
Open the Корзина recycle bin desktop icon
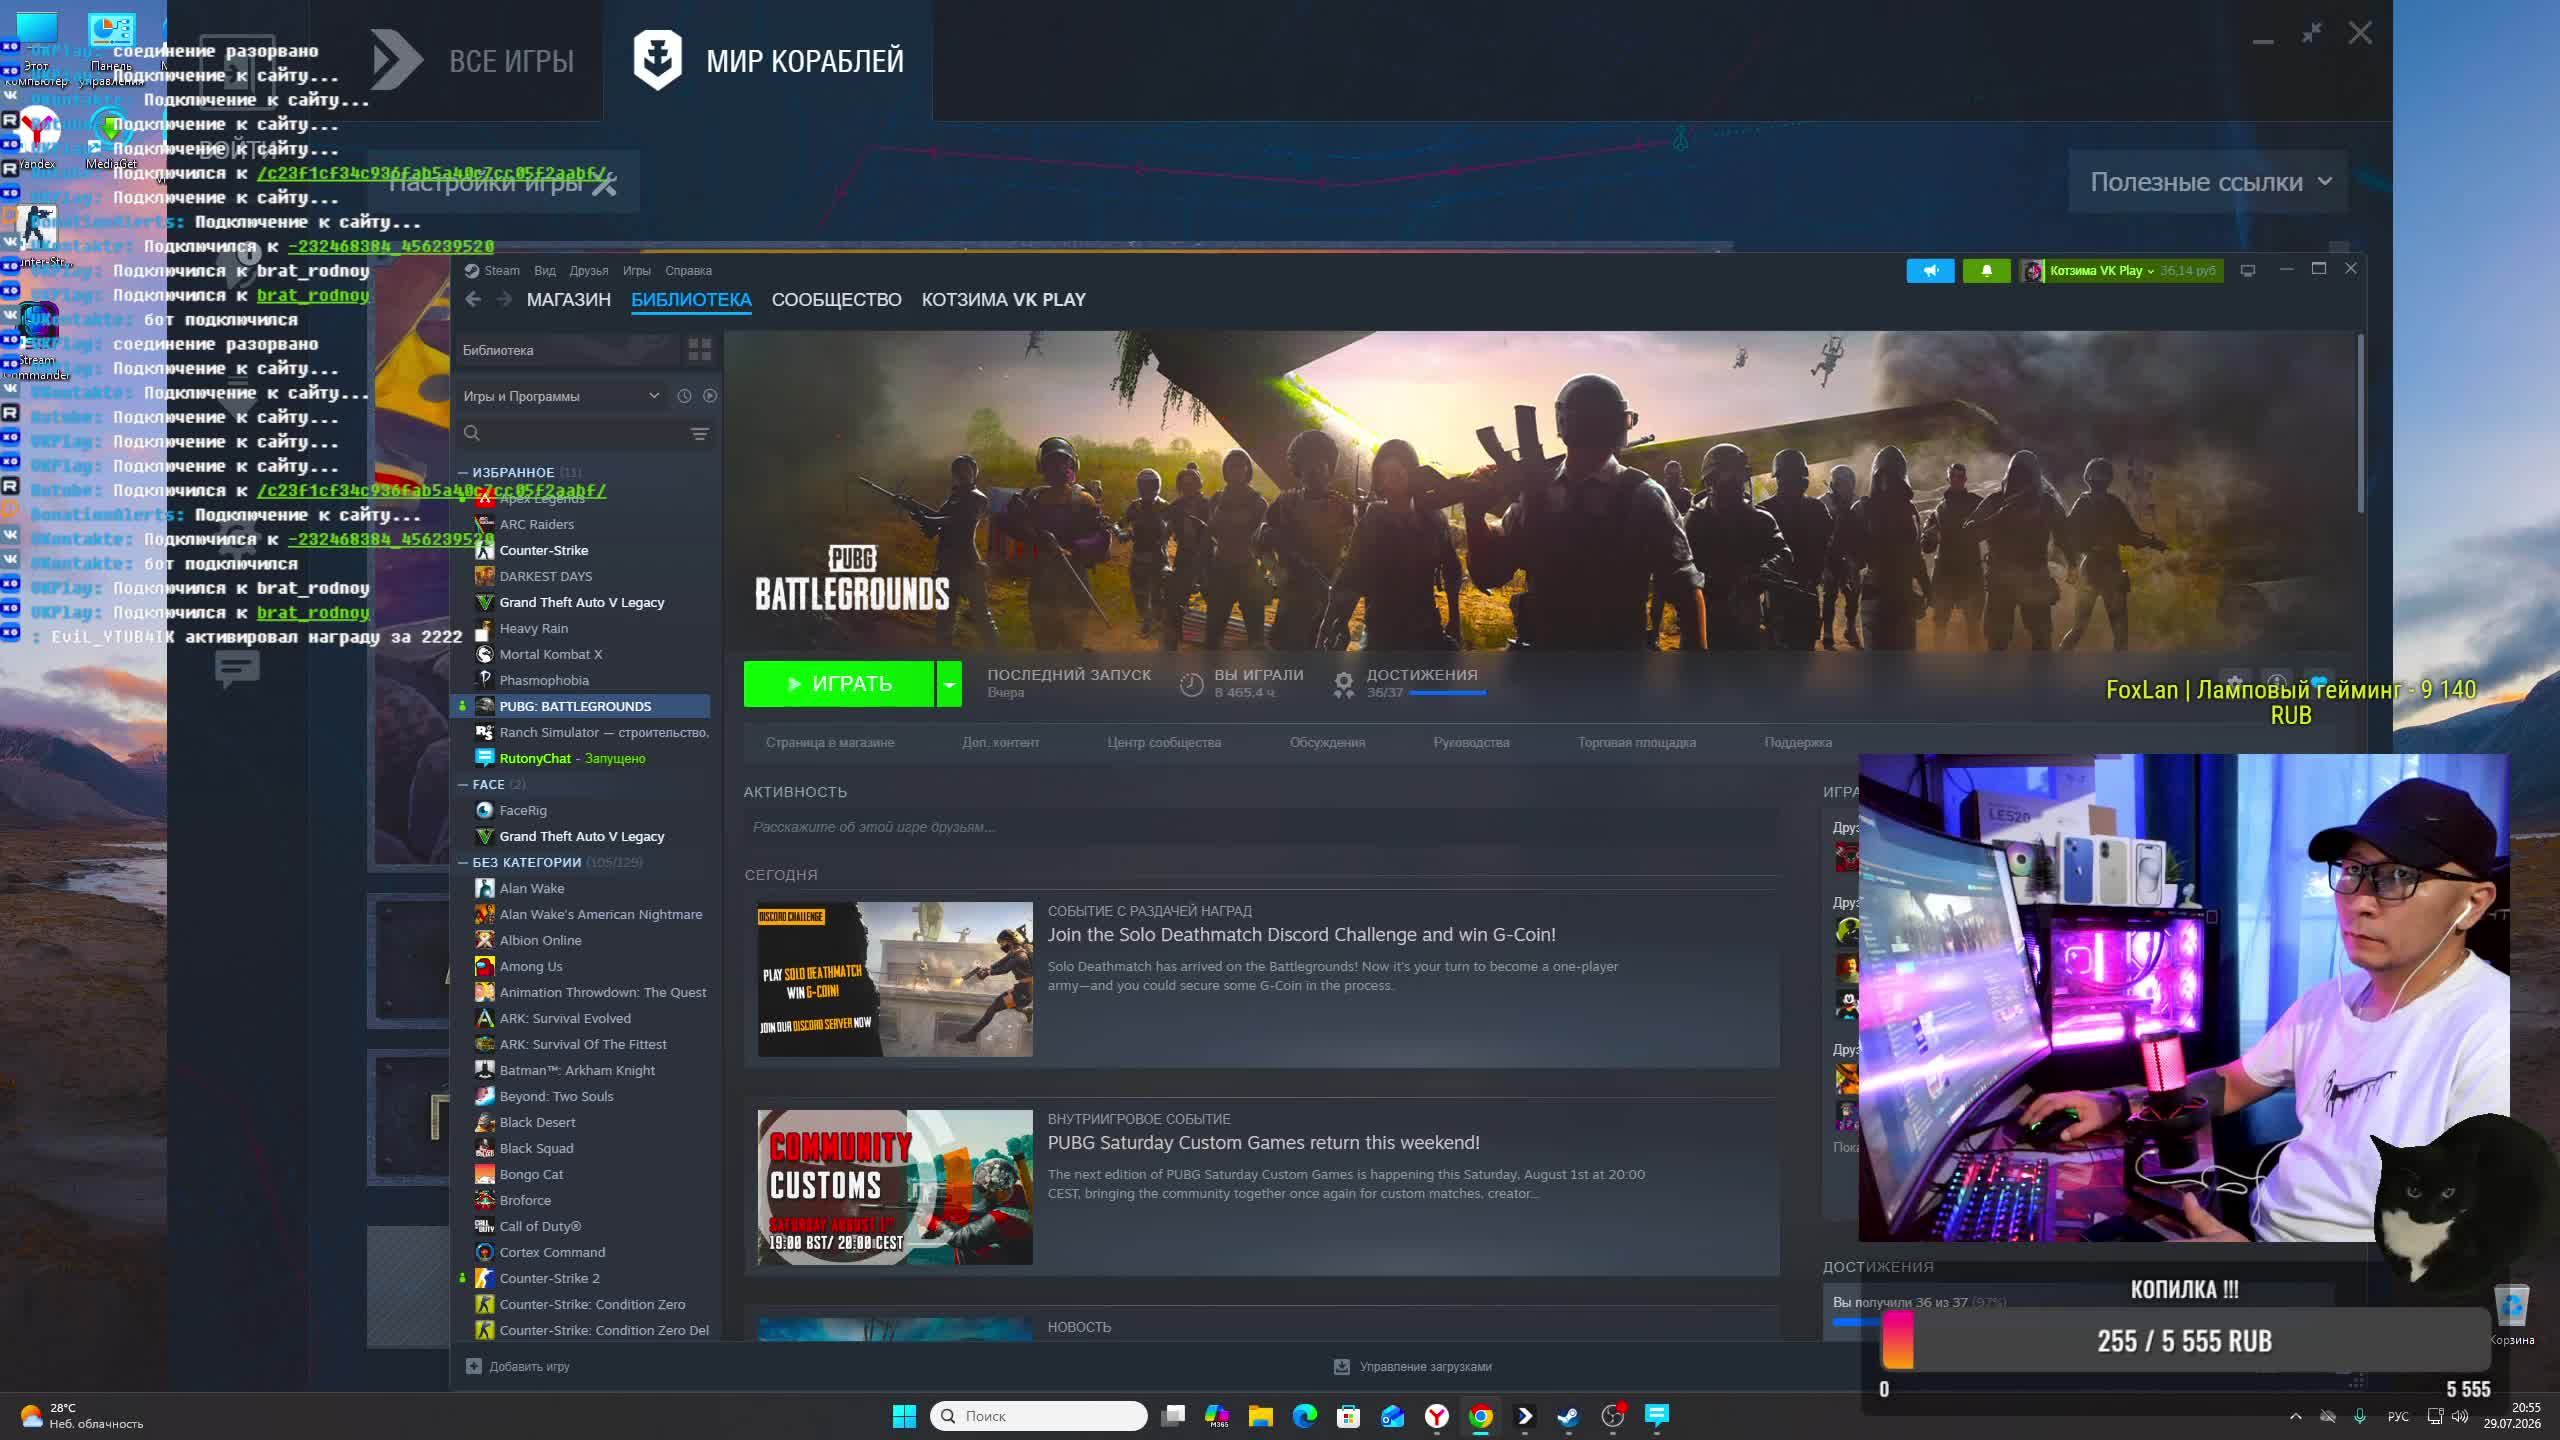[2511, 1316]
